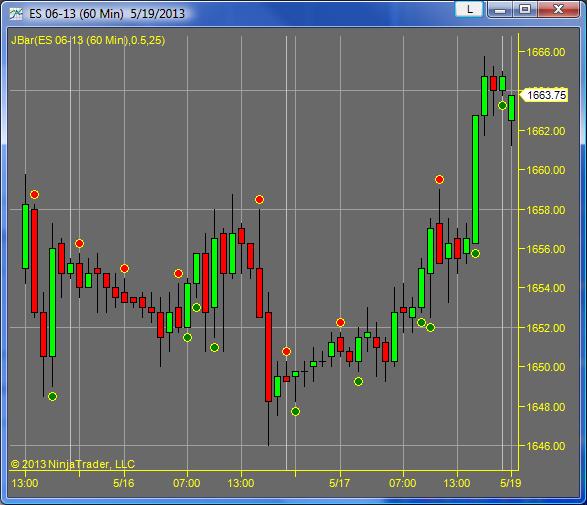This screenshot has width=587, height=505.
Task: Click the red dot directly above the 5/17 label
Action: (340, 322)
